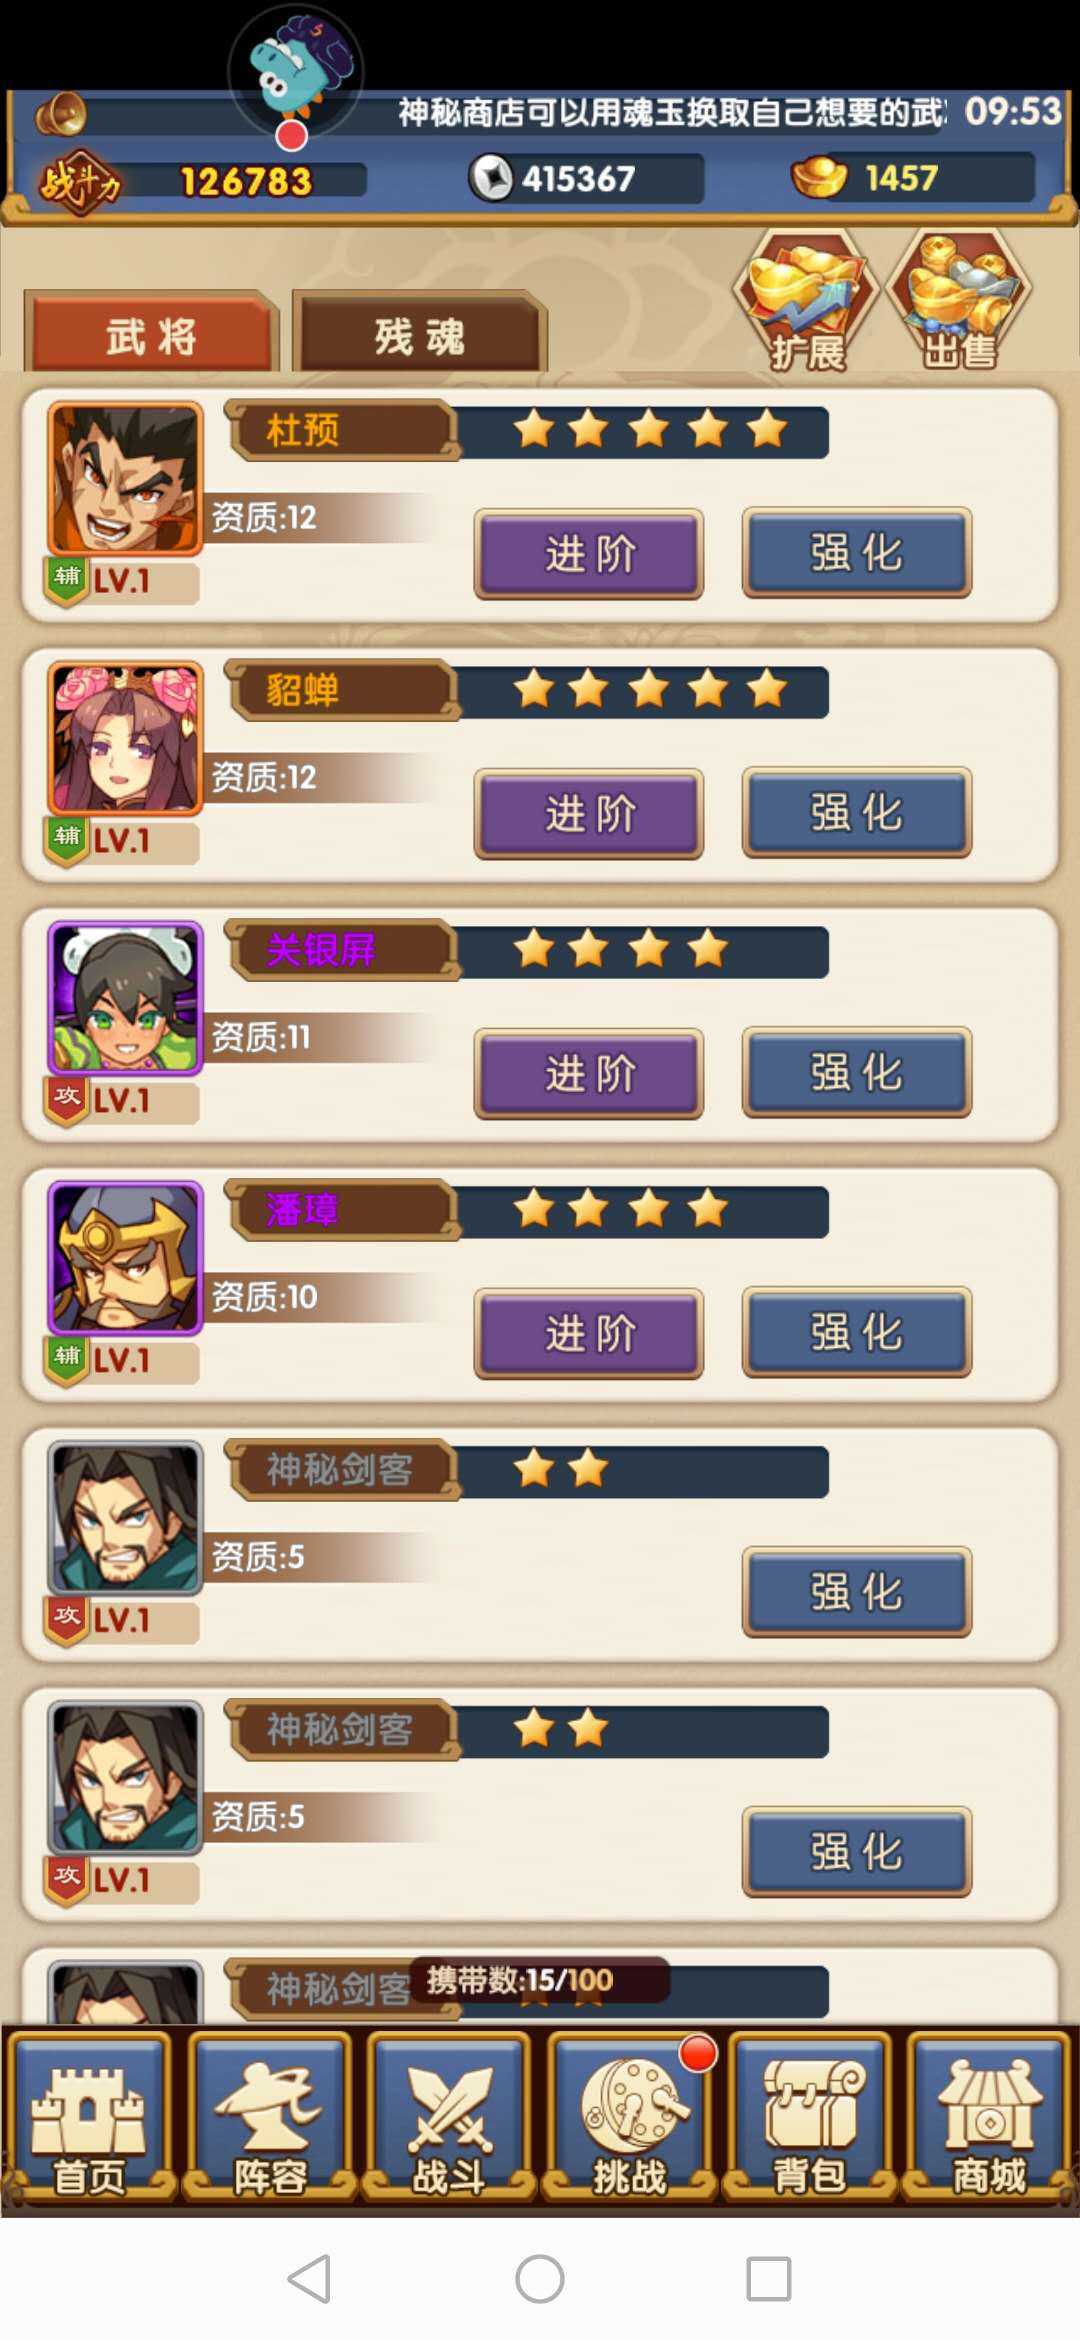Click 进阶 button for 关银屏
The height and width of the screenshot is (2340, 1080).
coord(589,1074)
